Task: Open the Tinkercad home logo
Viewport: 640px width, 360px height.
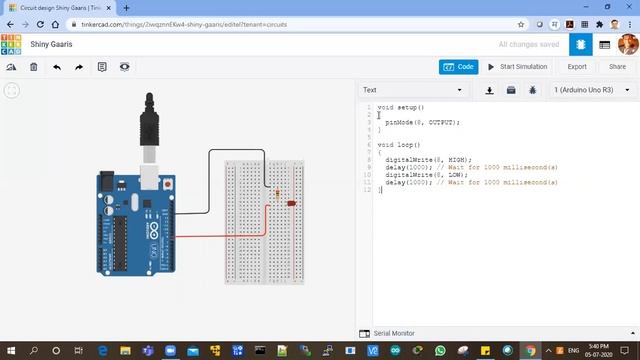Action: (x=11, y=44)
